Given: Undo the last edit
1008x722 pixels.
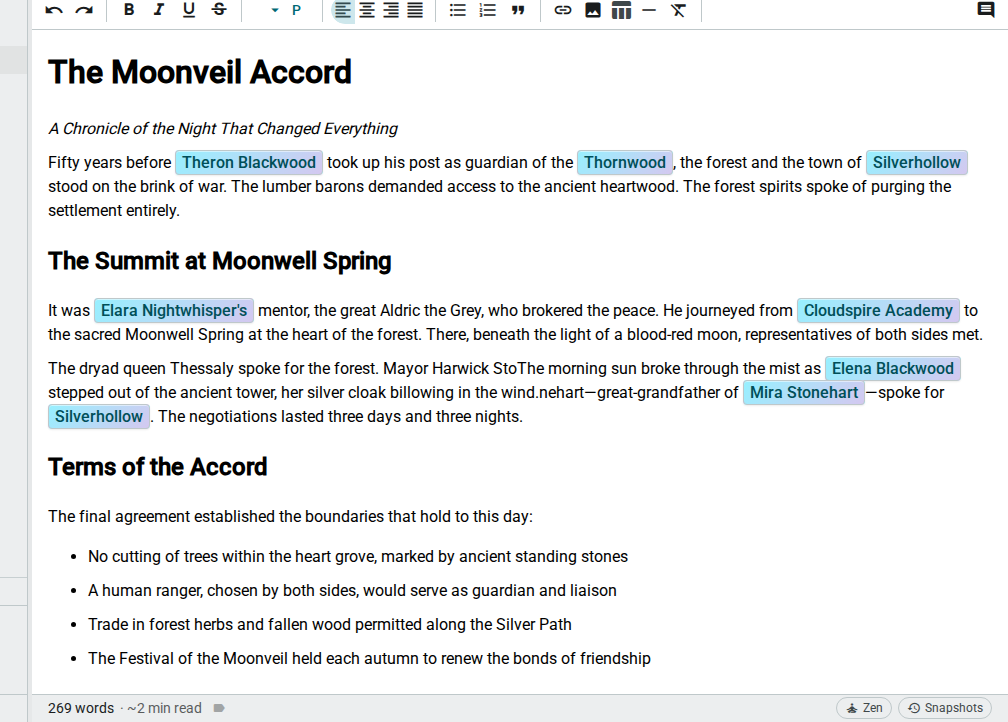Looking at the screenshot, I should [54, 10].
